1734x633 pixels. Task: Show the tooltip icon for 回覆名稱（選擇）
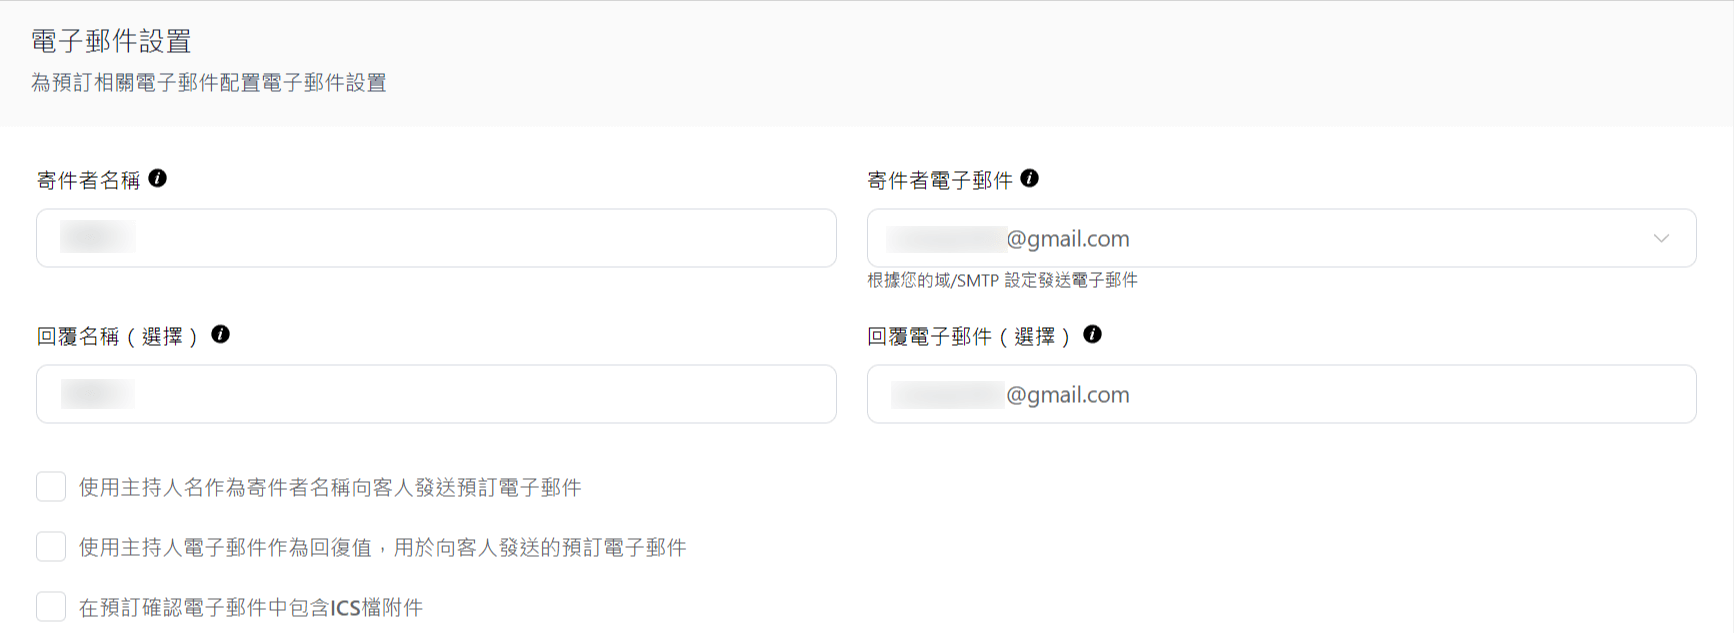[220, 334]
